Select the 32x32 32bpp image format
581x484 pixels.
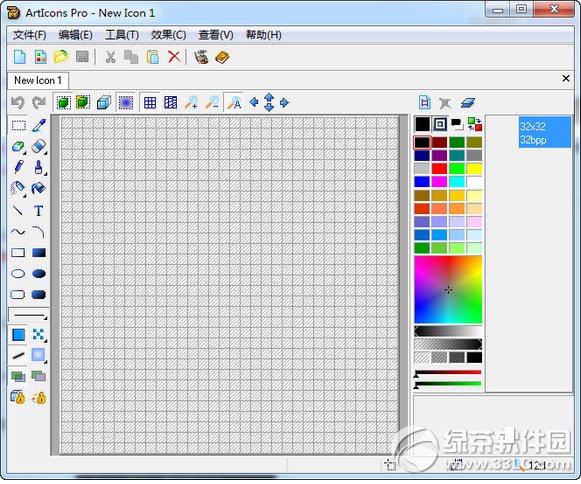point(544,132)
